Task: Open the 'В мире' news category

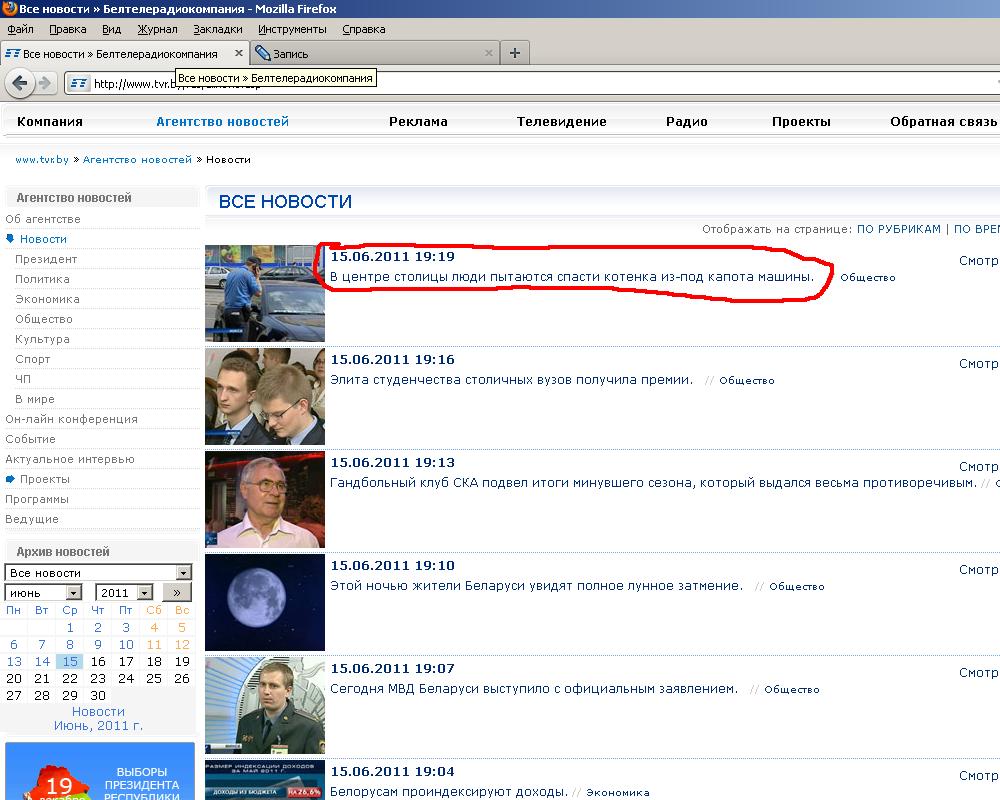Action: (34, 399)
